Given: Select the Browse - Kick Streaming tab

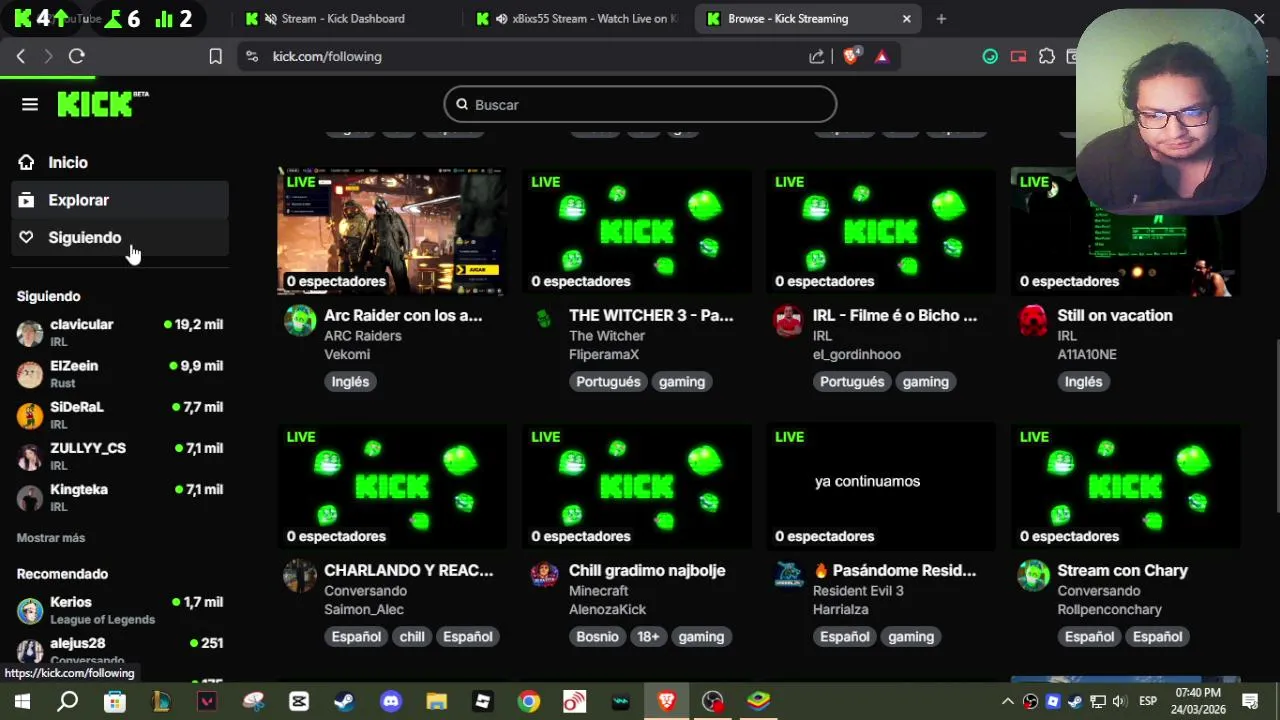Looking at the screenshot, I should 808,18.
